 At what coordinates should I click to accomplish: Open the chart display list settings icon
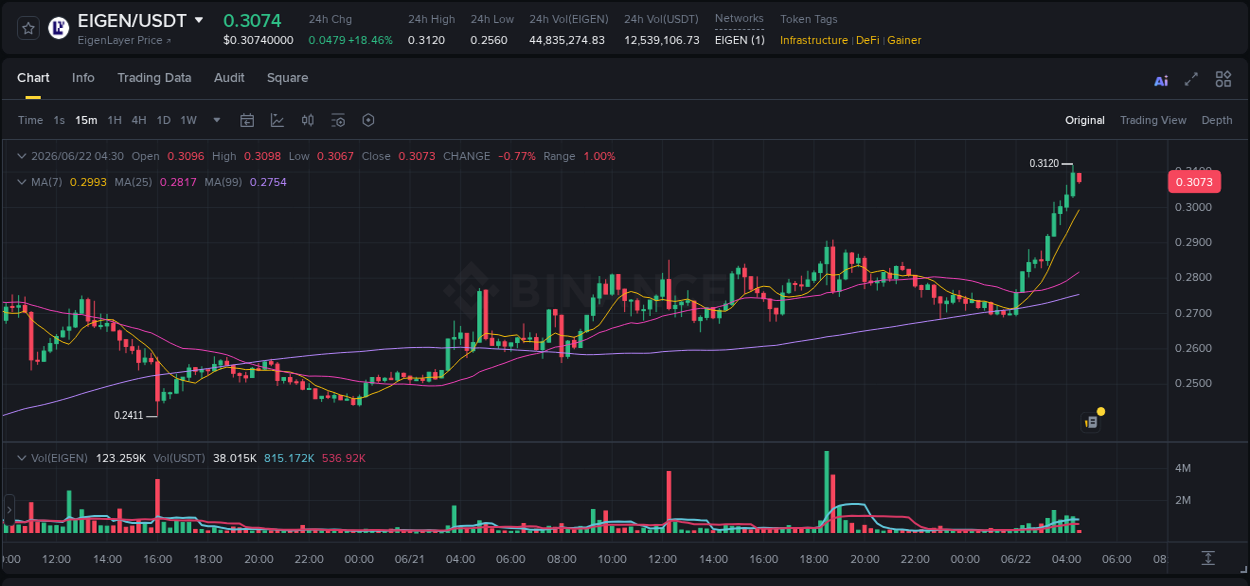click(338, 120)
